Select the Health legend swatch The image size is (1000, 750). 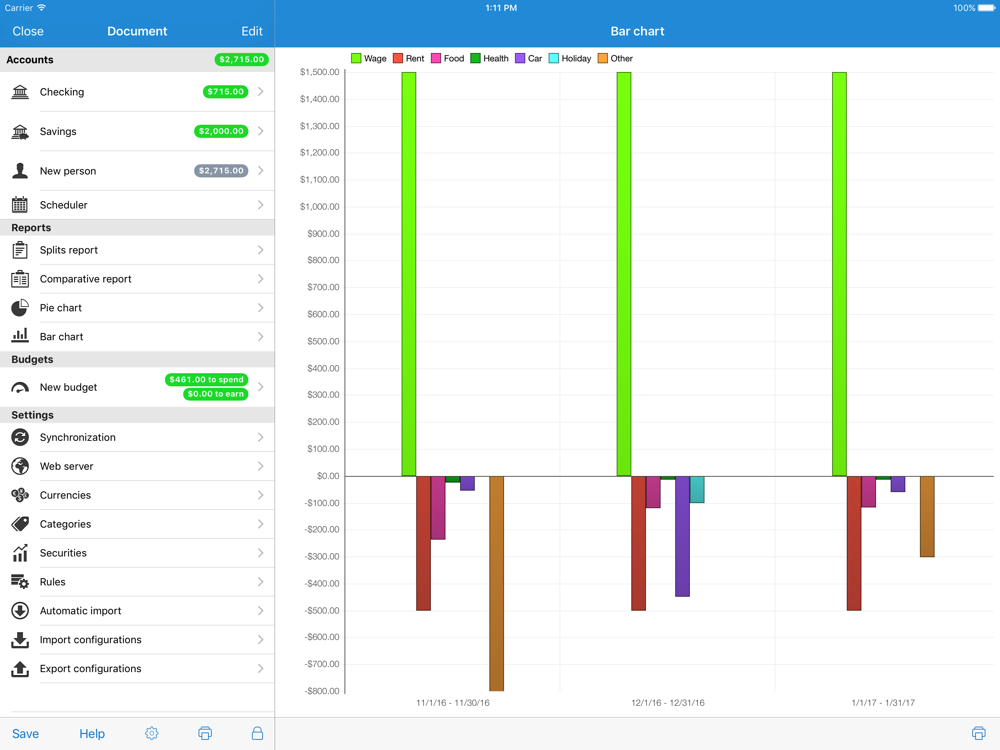point(475,58)
